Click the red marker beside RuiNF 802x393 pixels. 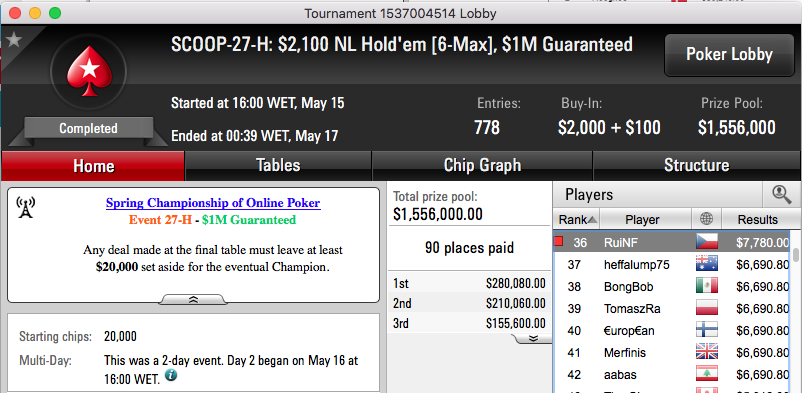(x=559, y=242)
